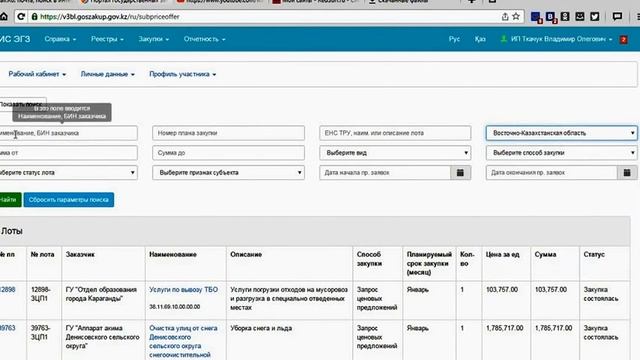This screenshot has height=360, width=640.
Task: Click the red notification badge showing 2
Action: point(624,40)
